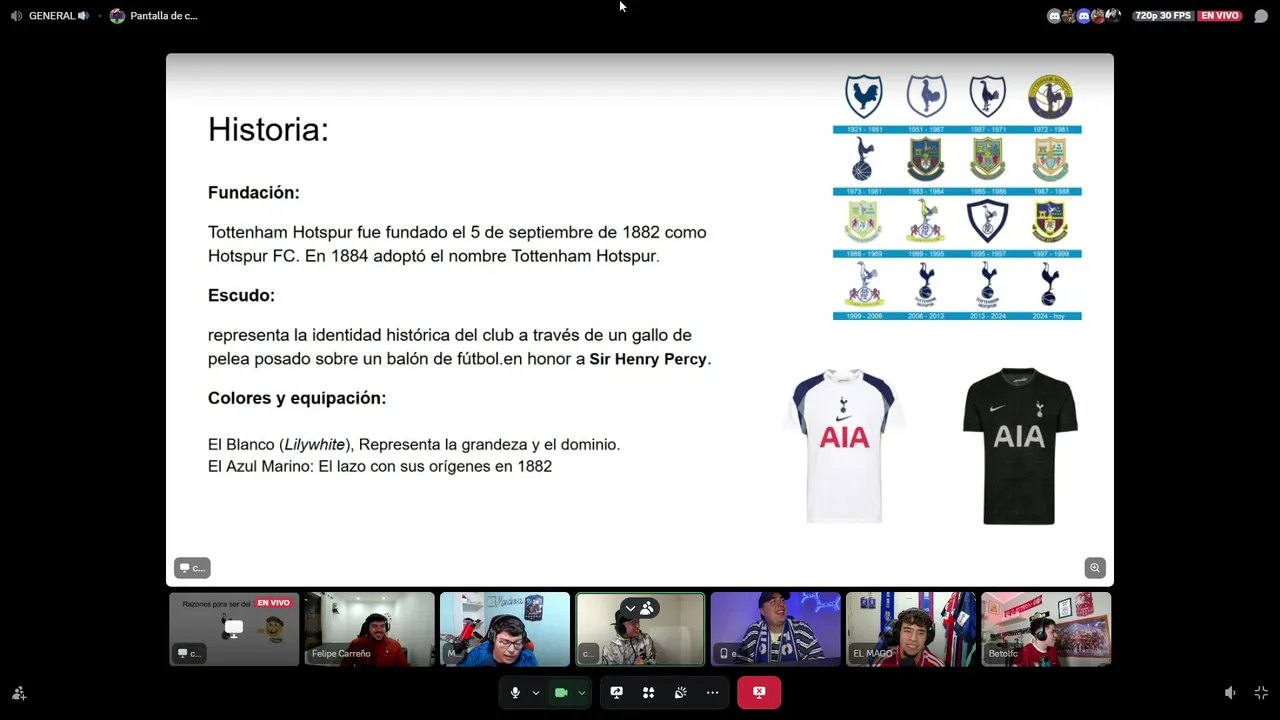Disconnect from the voice call
This screenshot has height=720, width=1280.
759,692
